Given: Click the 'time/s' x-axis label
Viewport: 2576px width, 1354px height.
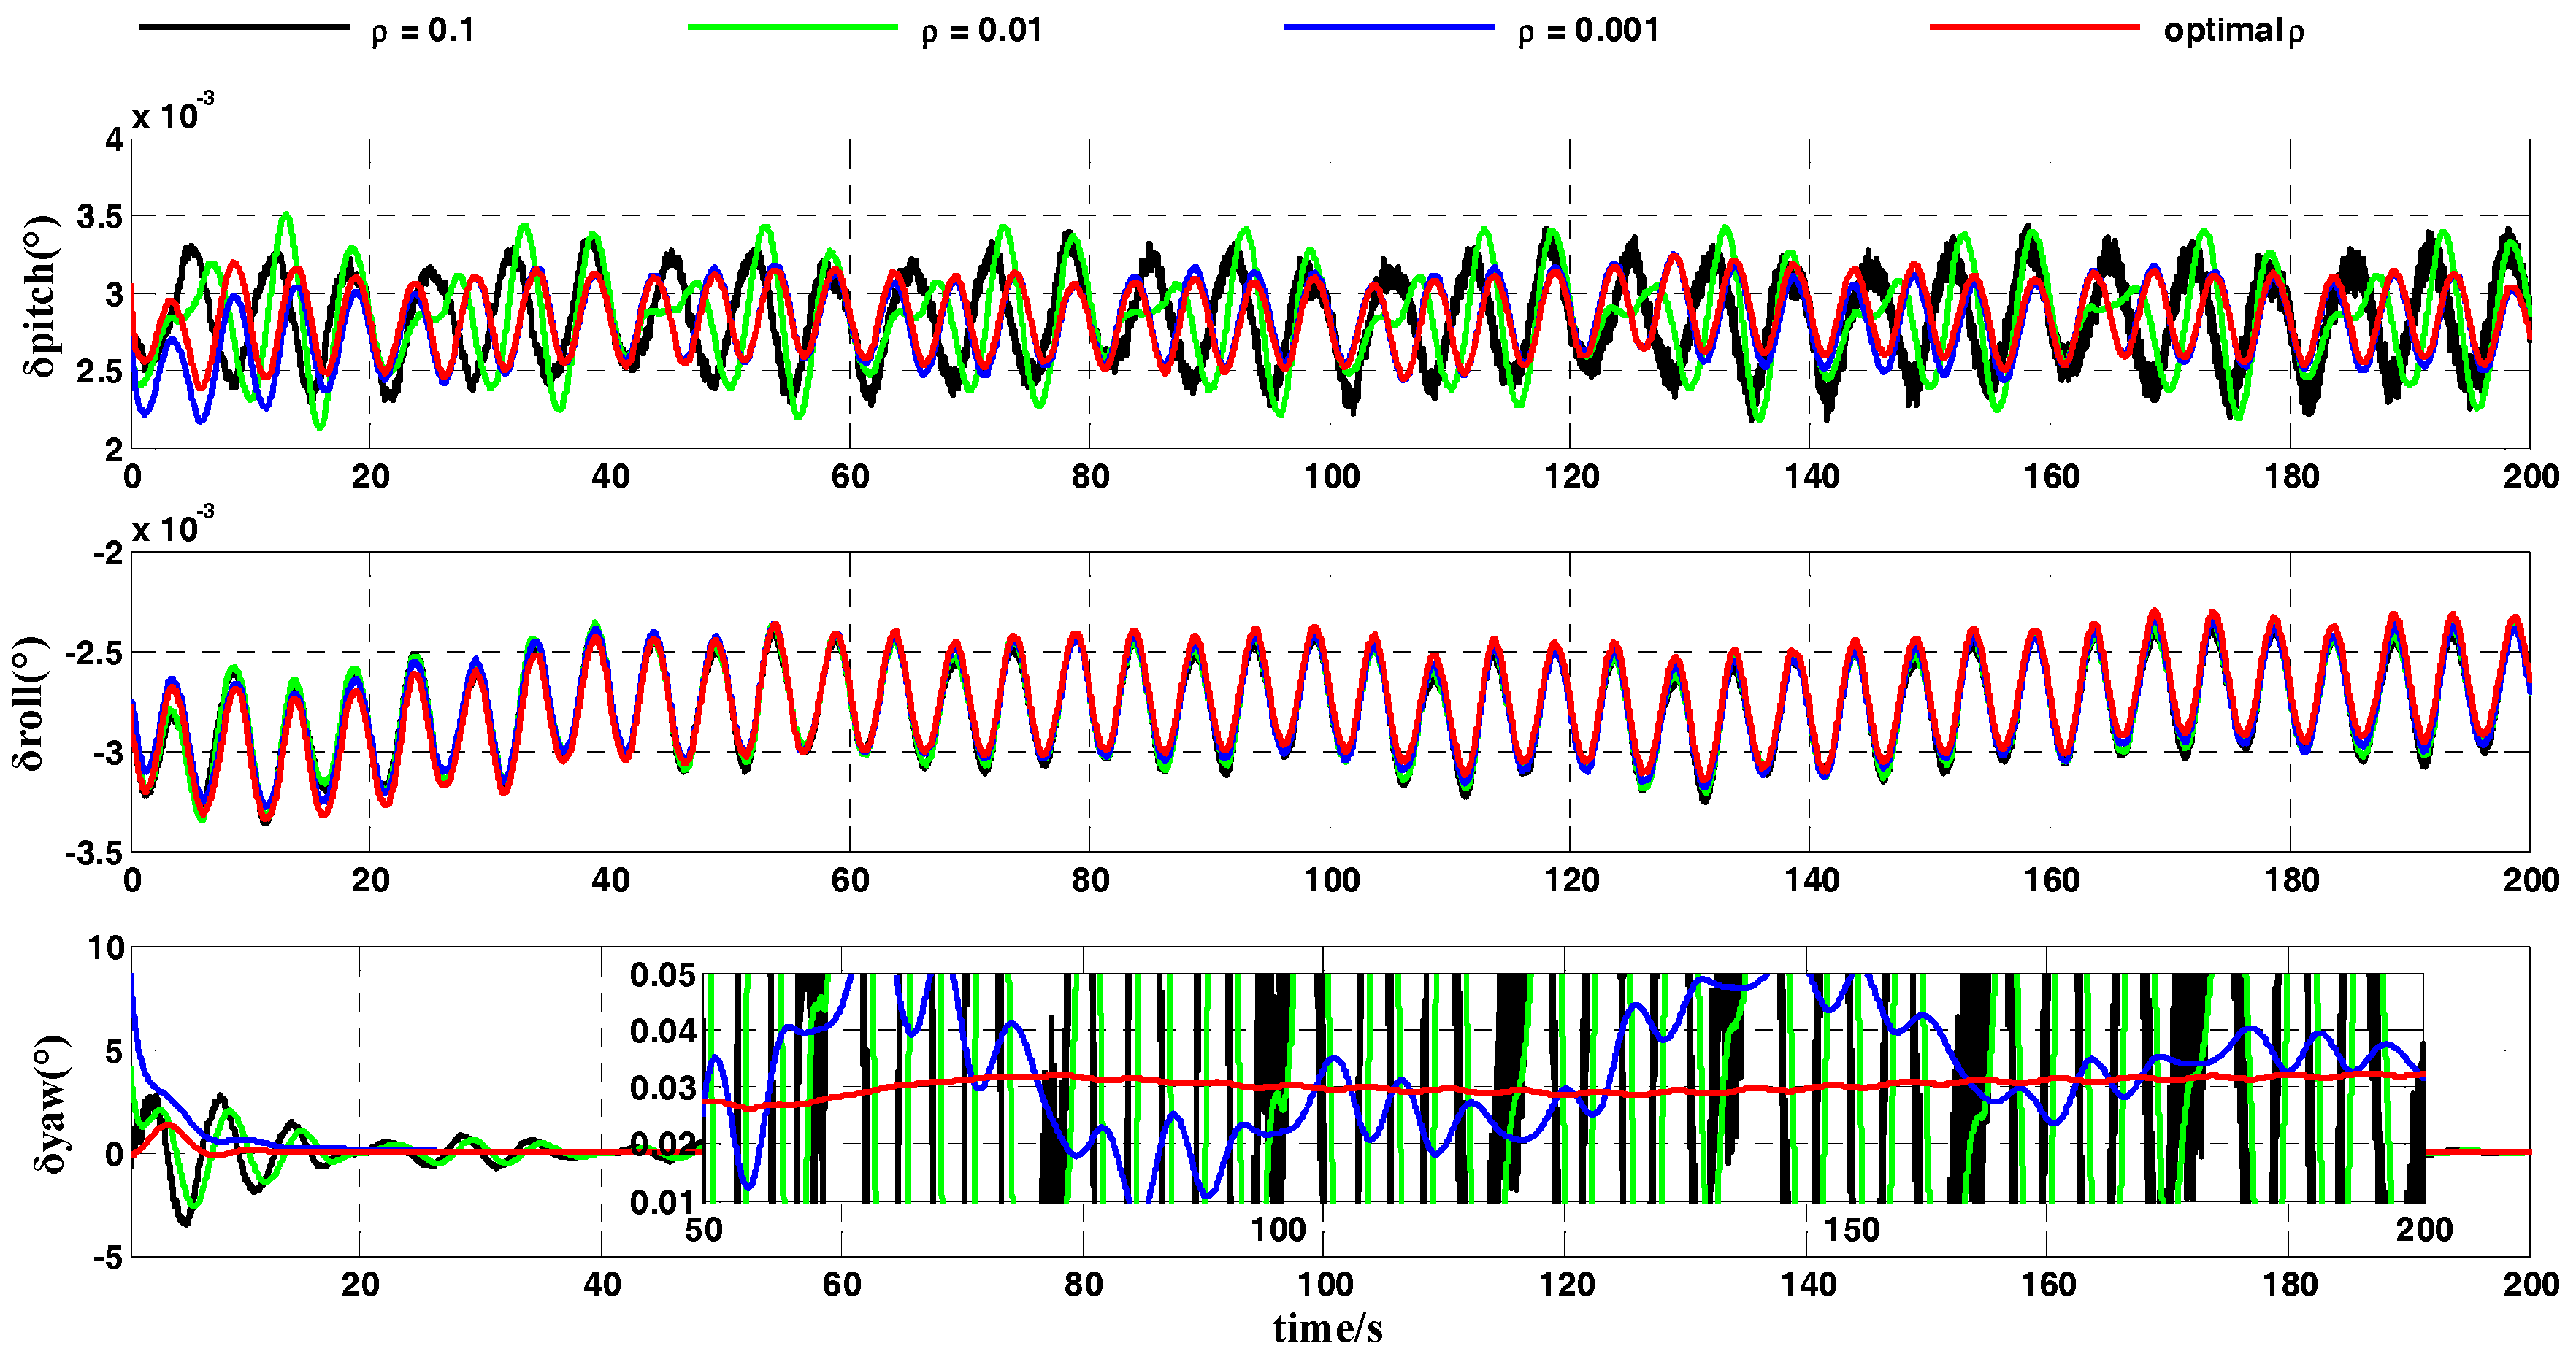Looking at the screenshot, I should (x=1327, y=1328).
